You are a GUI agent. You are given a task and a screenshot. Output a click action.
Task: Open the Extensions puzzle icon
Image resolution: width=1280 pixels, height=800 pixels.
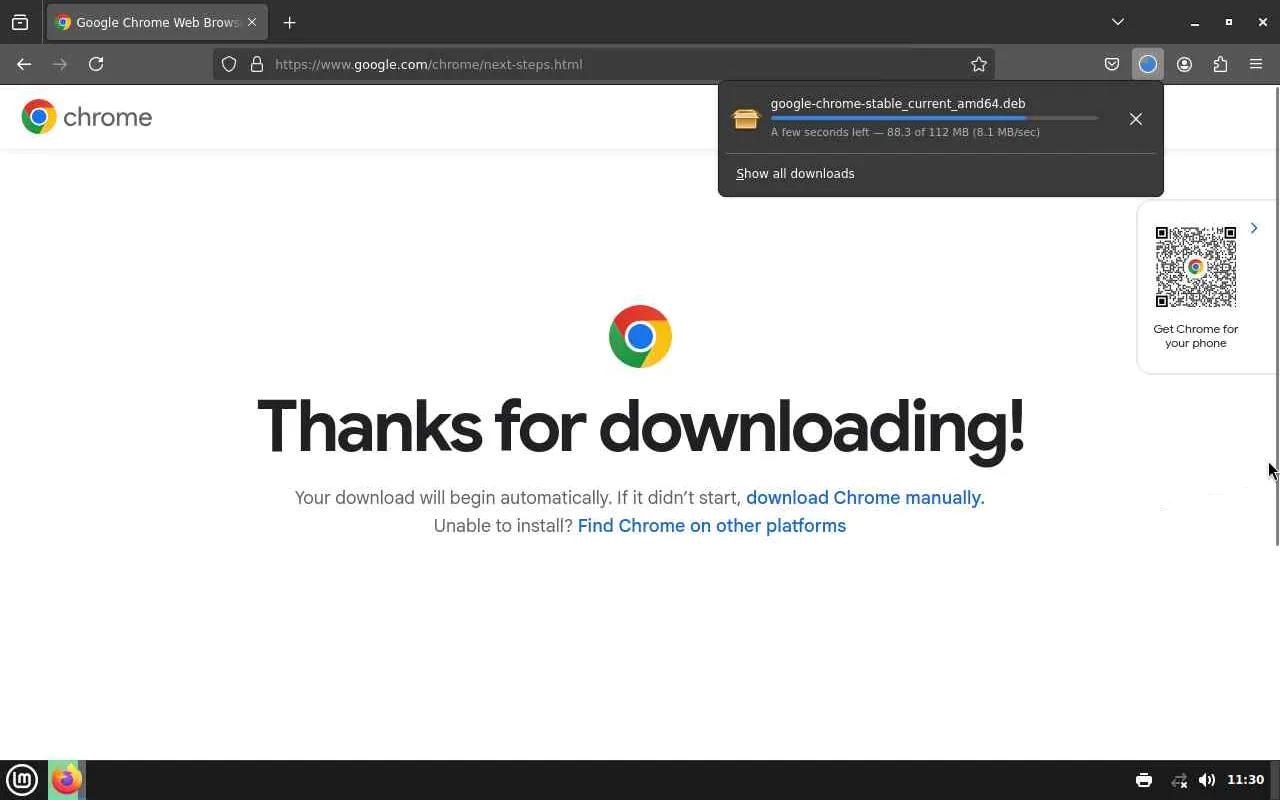tap(1220, 64)
